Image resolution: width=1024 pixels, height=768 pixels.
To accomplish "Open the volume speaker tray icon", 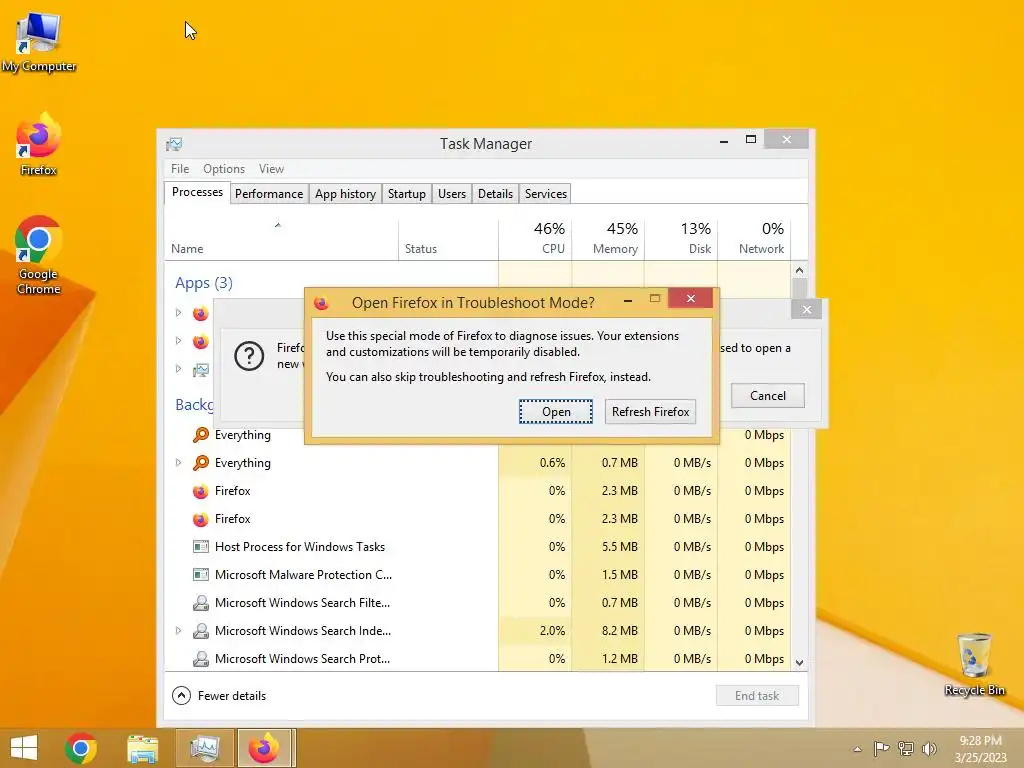I will [929, 748].
